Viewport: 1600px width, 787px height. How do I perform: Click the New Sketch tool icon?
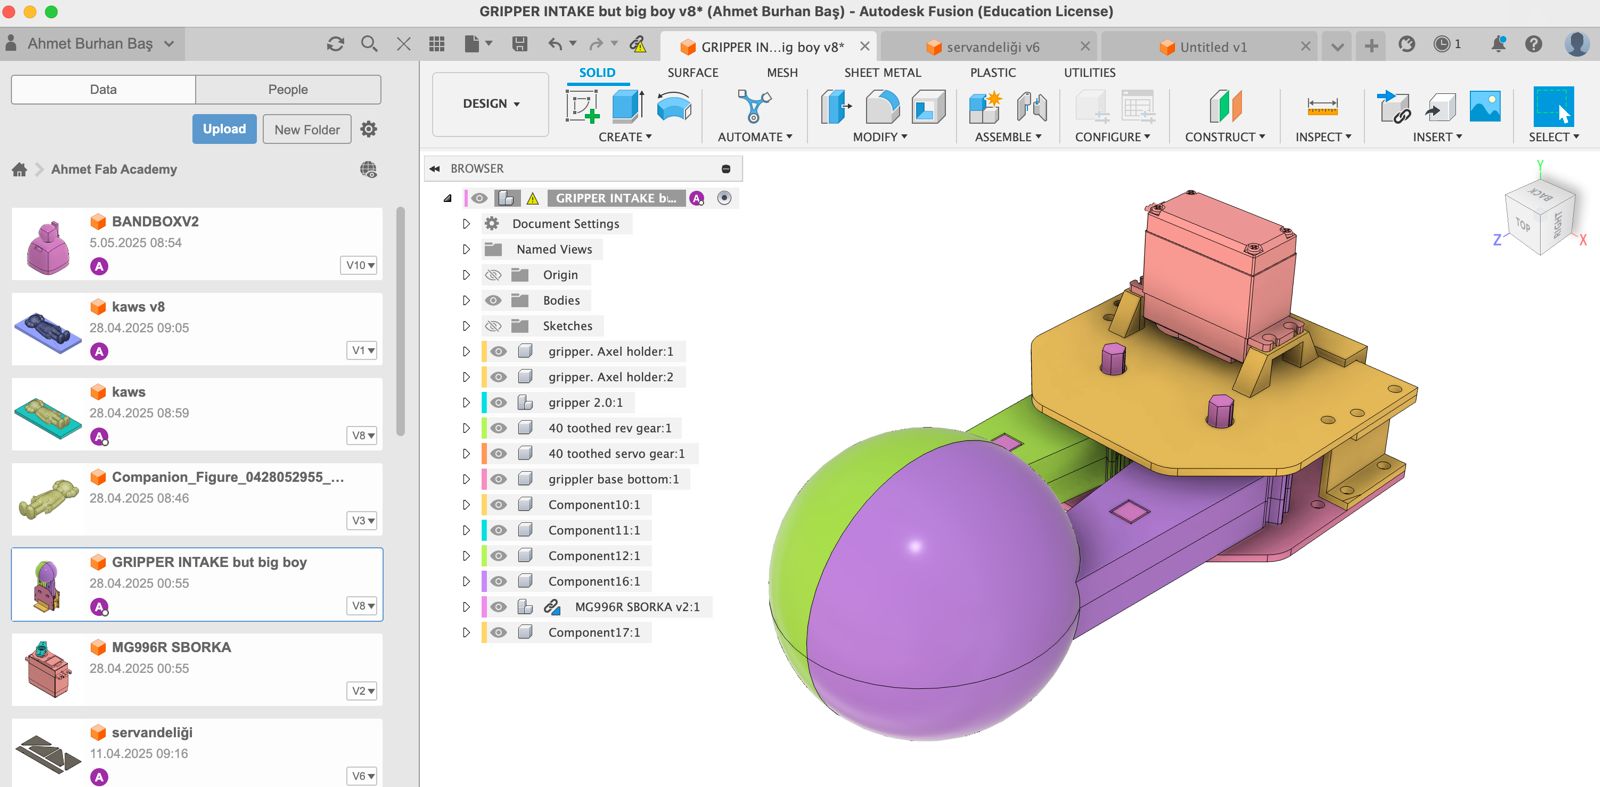point(582,106)
